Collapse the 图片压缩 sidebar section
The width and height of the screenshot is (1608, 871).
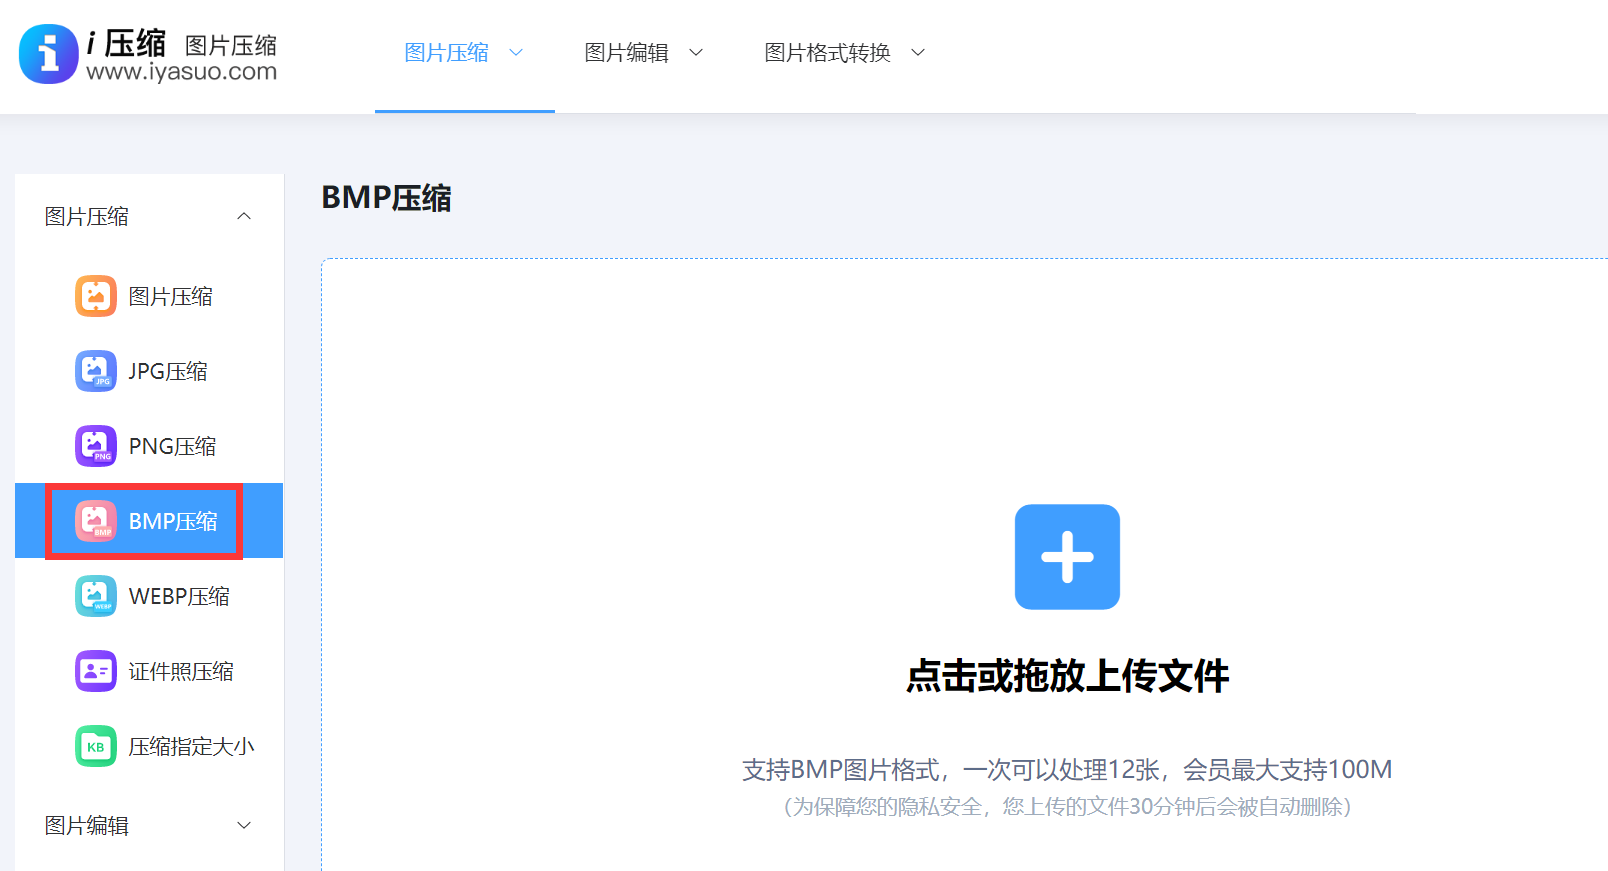pos(244,217)
